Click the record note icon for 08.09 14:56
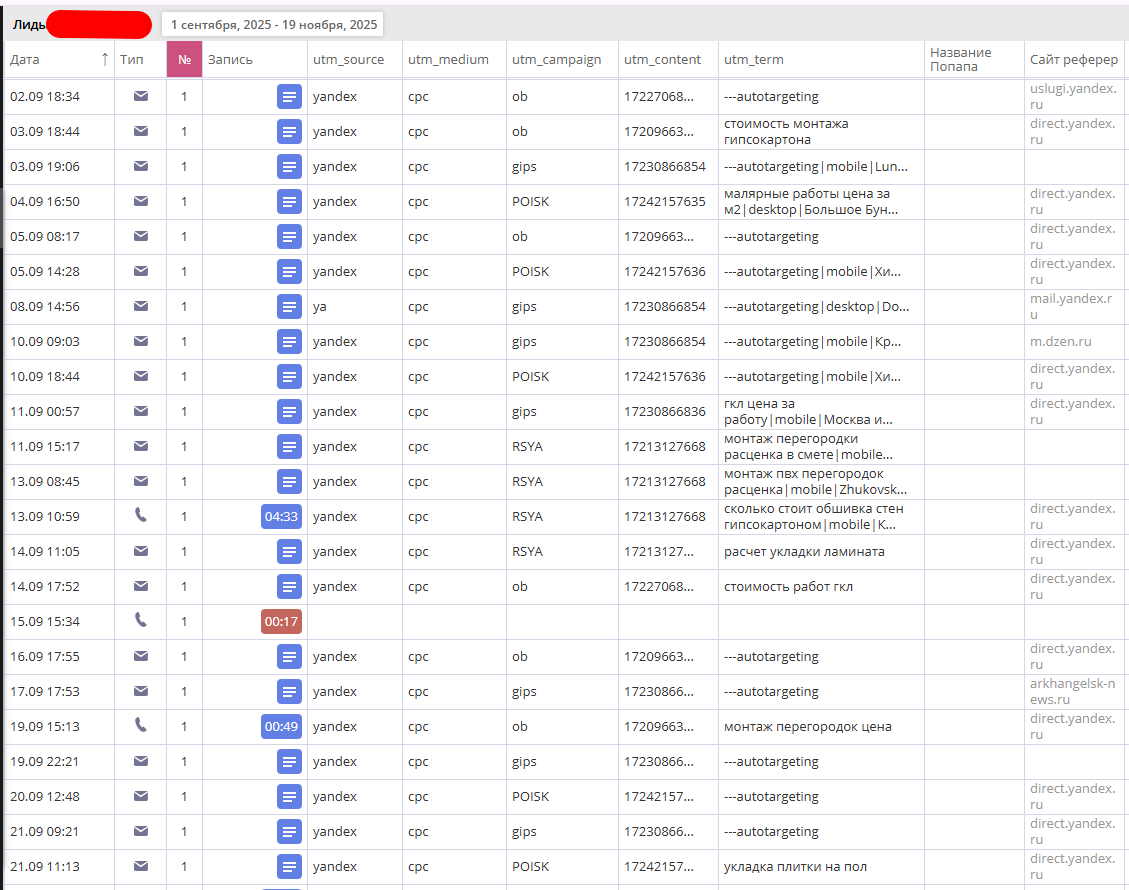Screen dimensions: 1129x890 coord(289,307)
